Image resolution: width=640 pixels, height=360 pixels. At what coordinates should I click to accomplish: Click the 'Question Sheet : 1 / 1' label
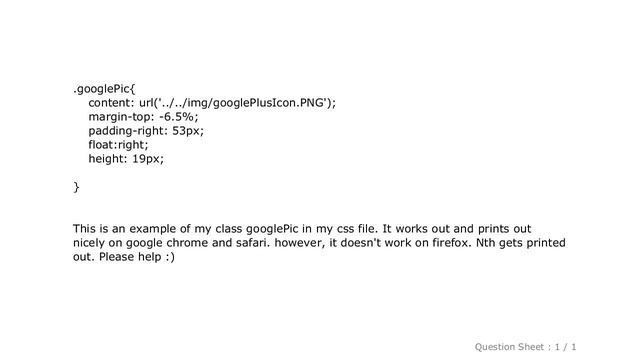click(x=525, y=347)
